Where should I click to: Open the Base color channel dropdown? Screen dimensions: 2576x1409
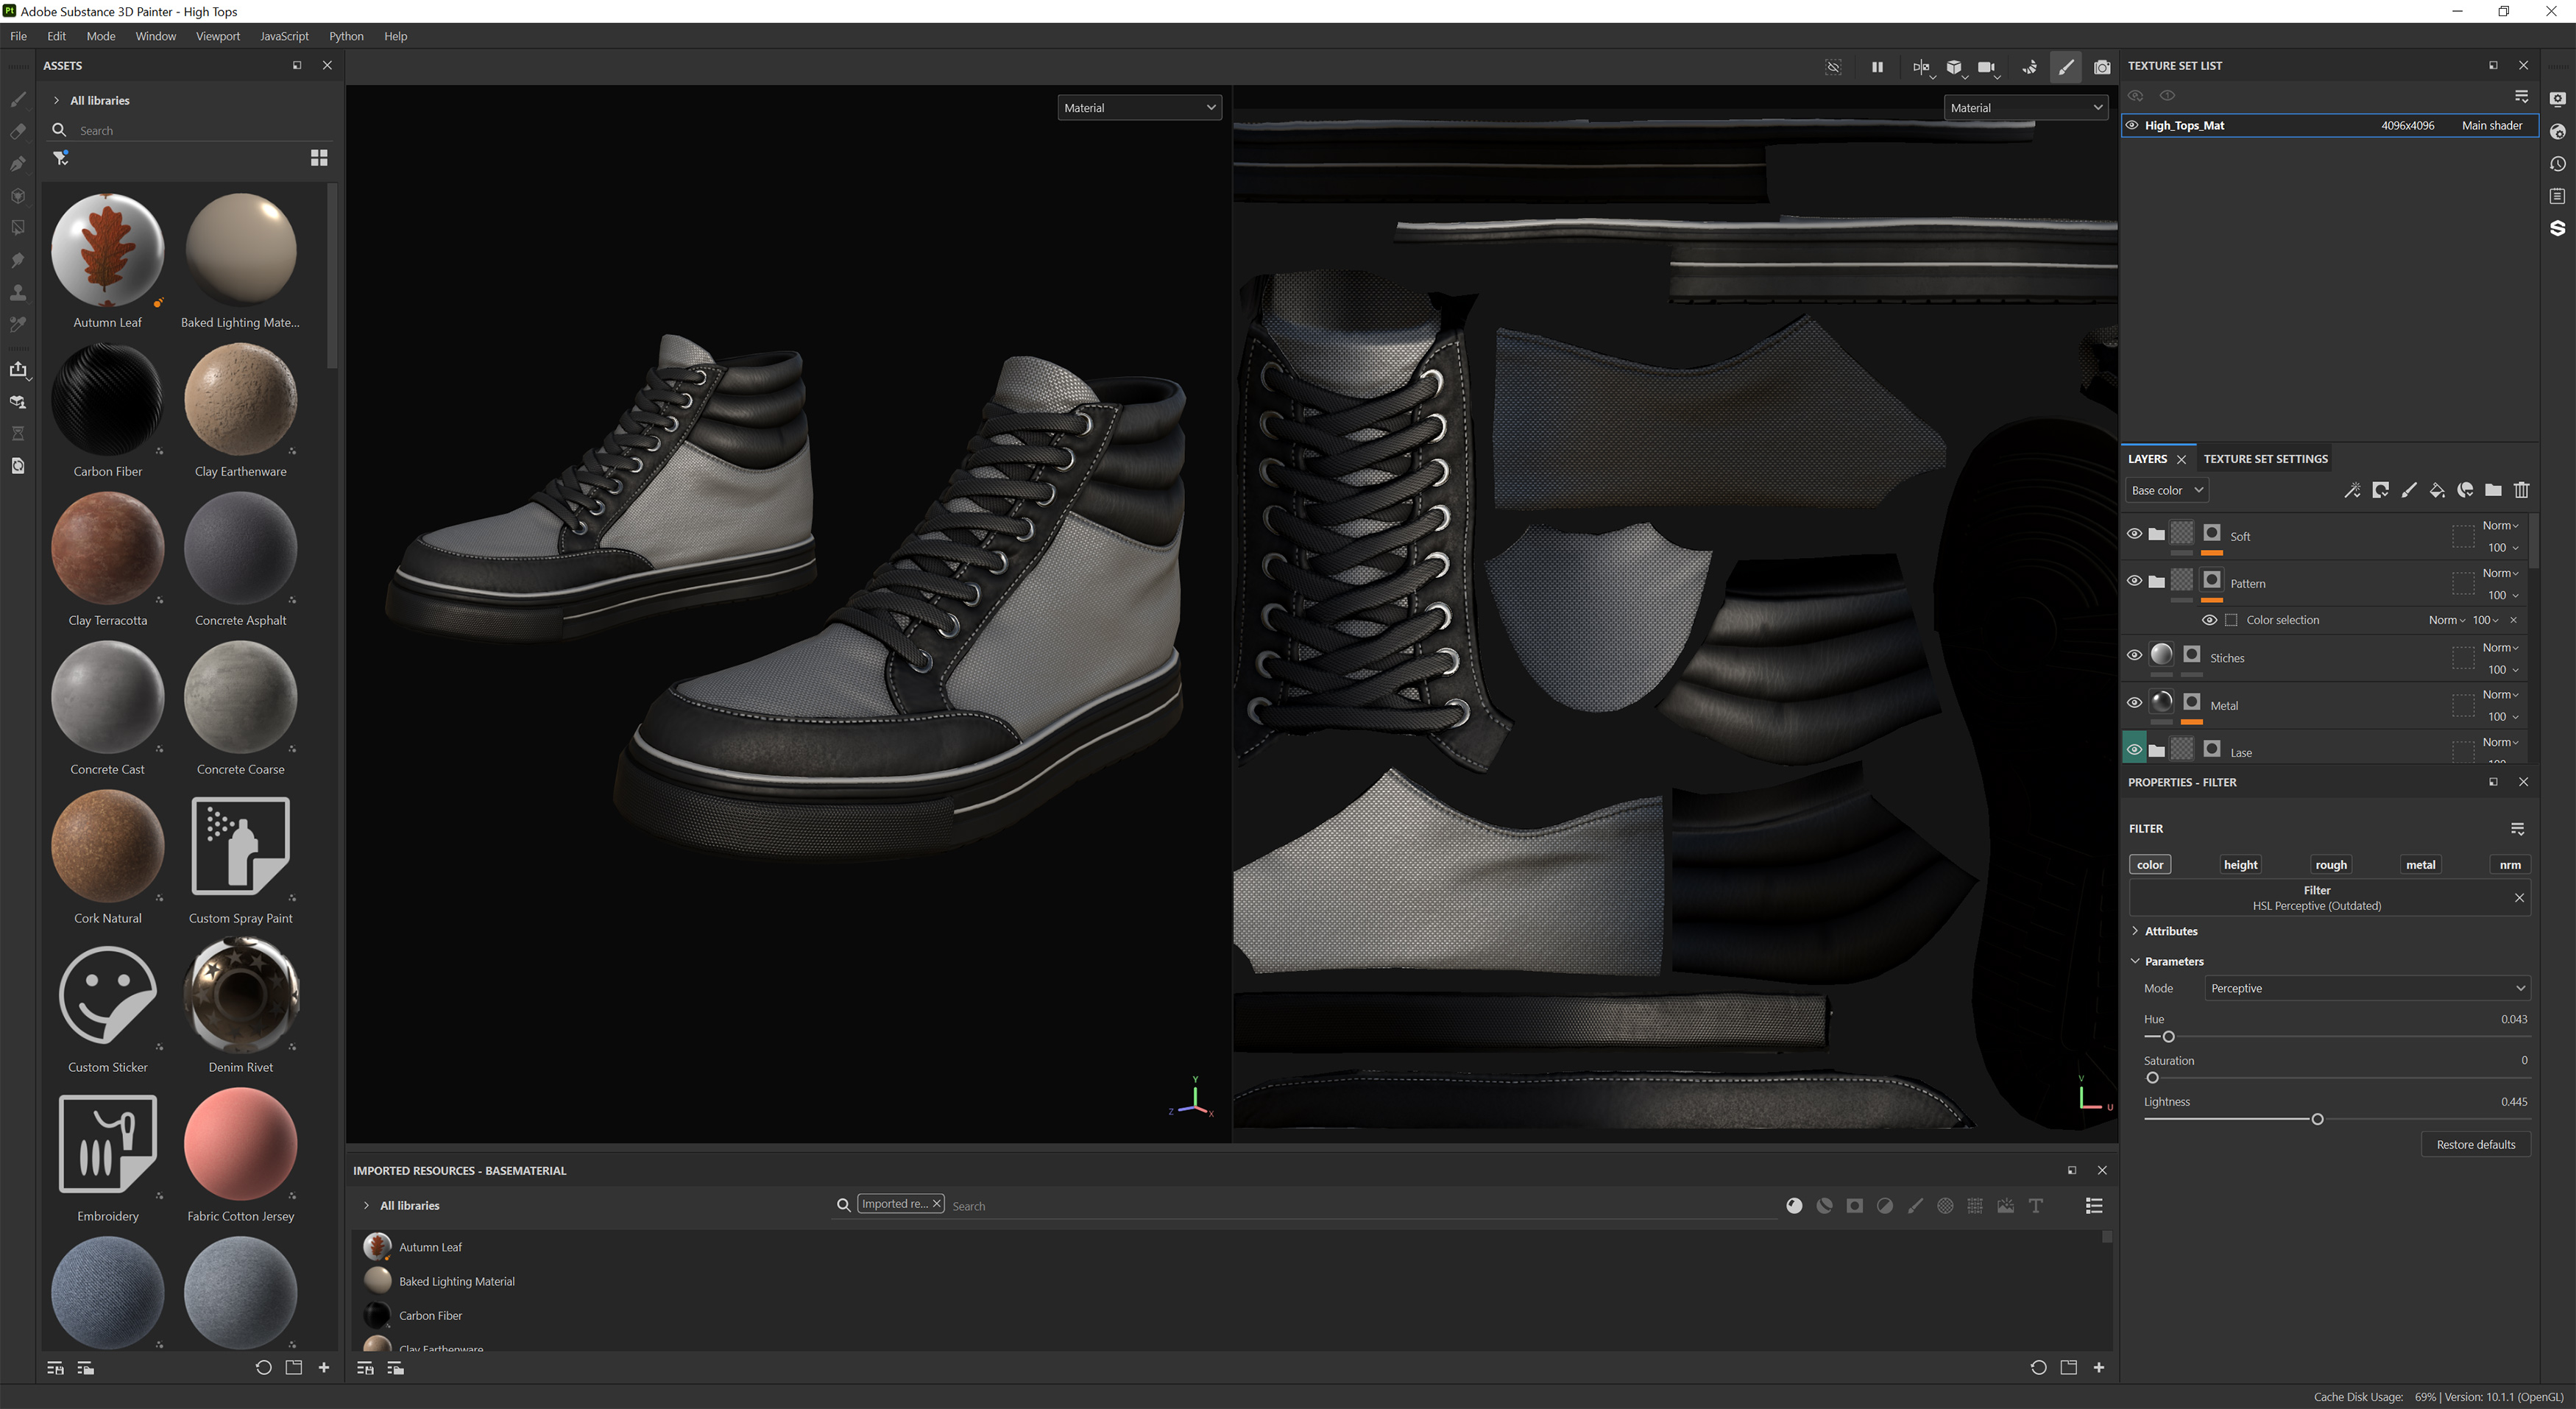2166,490
